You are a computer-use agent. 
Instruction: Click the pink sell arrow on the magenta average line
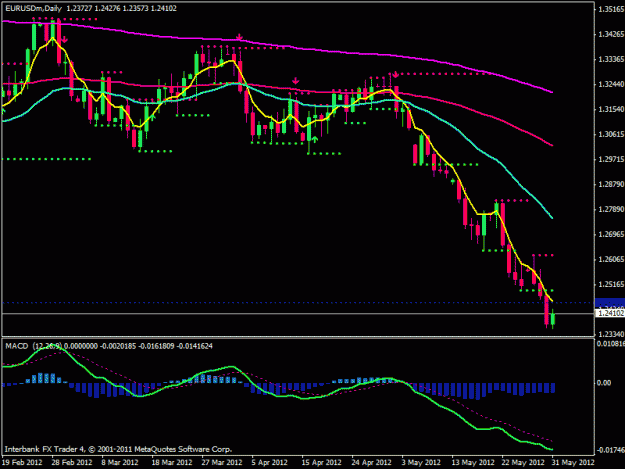pyautogui.click(x=239, y=37)
